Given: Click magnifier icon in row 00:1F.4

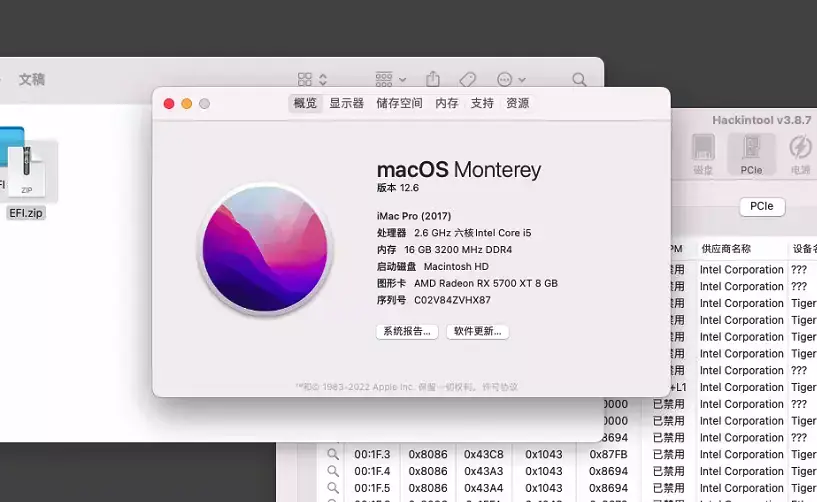Looking at the screenshot, I should 333,471.
